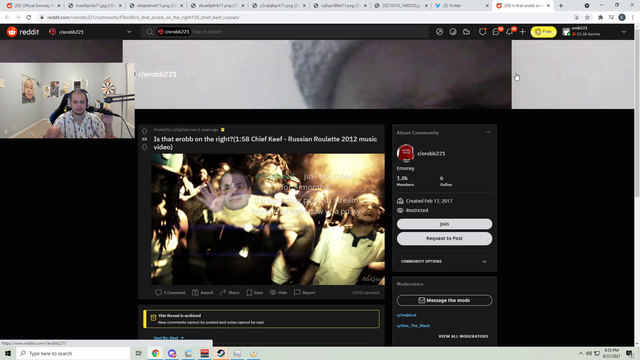The height and width of the screenshot is (360, 640).
Task: Open the All communities icon in header
Action: pos(453,32)
